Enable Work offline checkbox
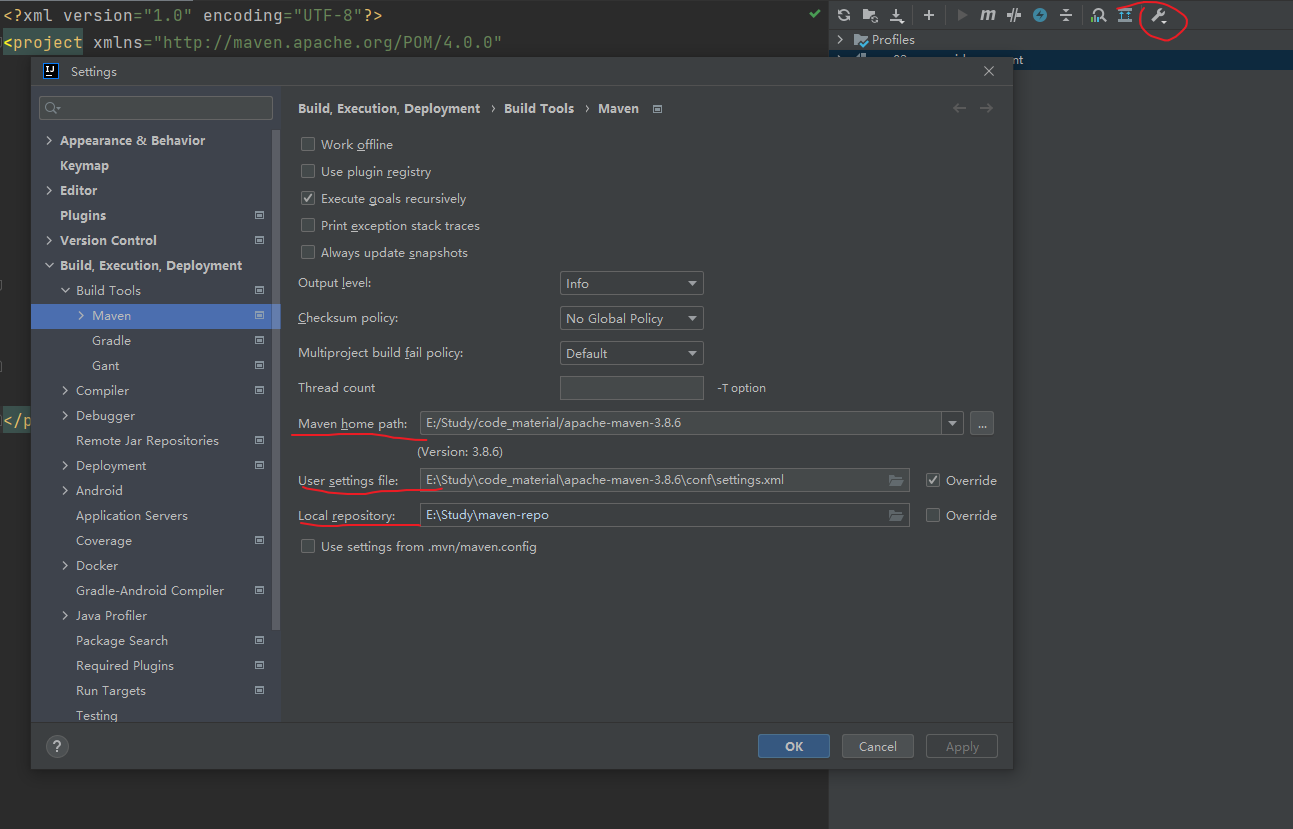1293x829 pixels. (x=308, y=145)
